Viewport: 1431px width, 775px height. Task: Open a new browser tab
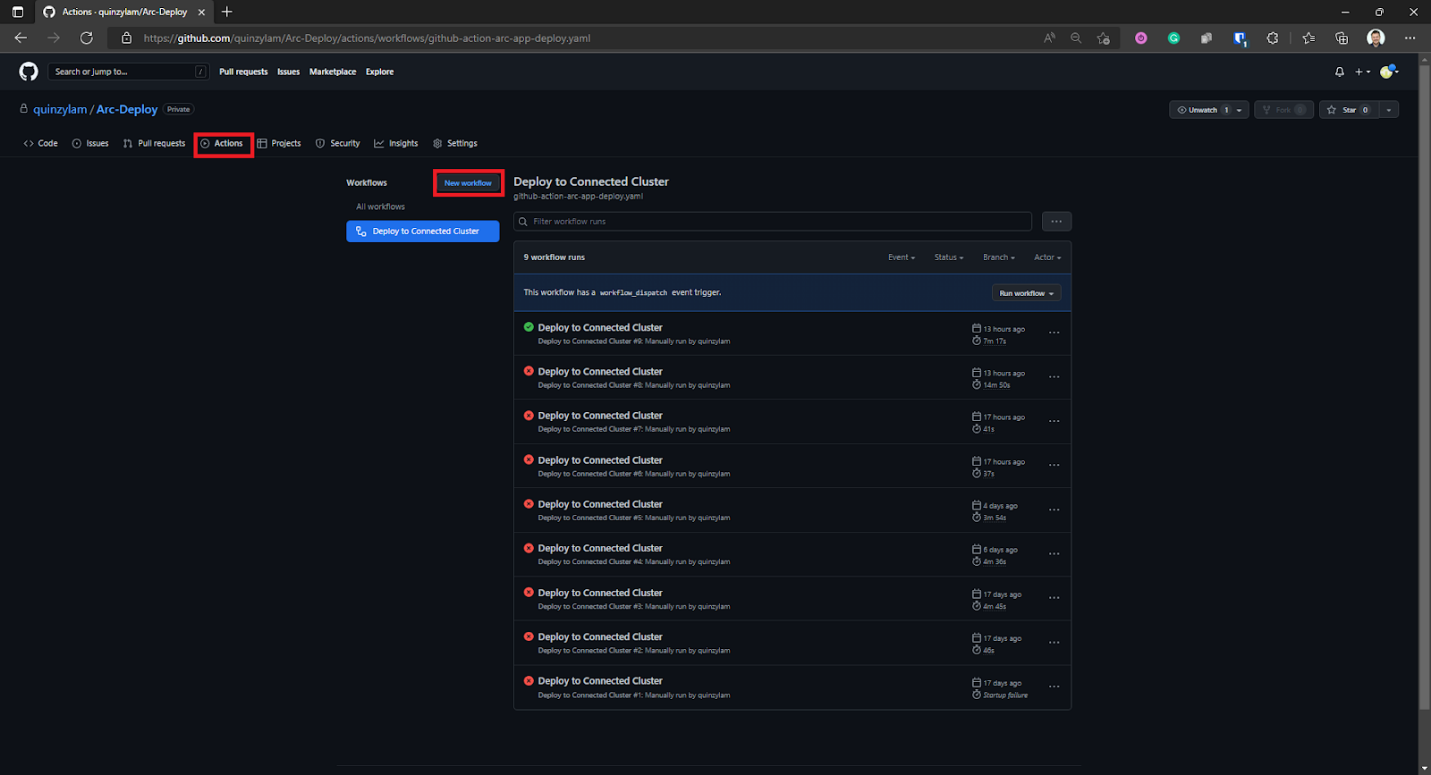pos(227,12)
